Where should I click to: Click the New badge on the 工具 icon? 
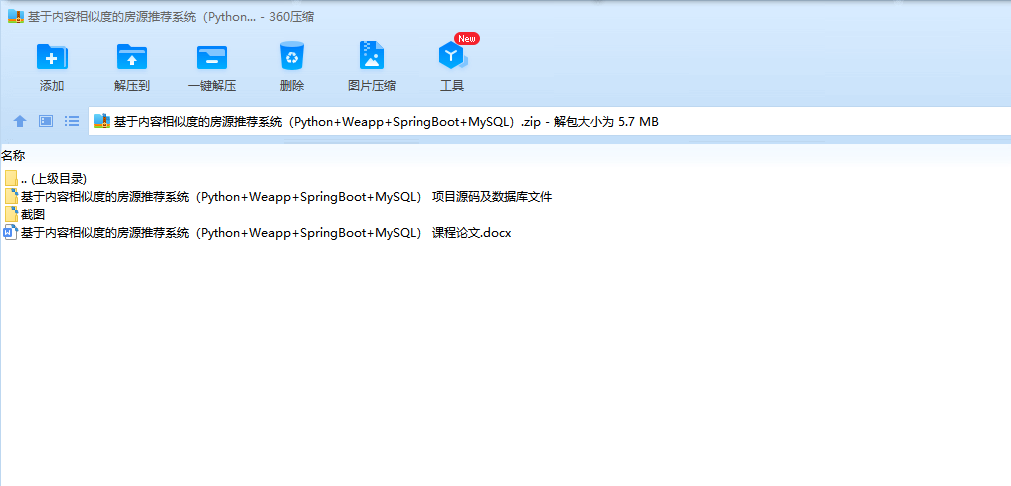[x=467, y=39]
